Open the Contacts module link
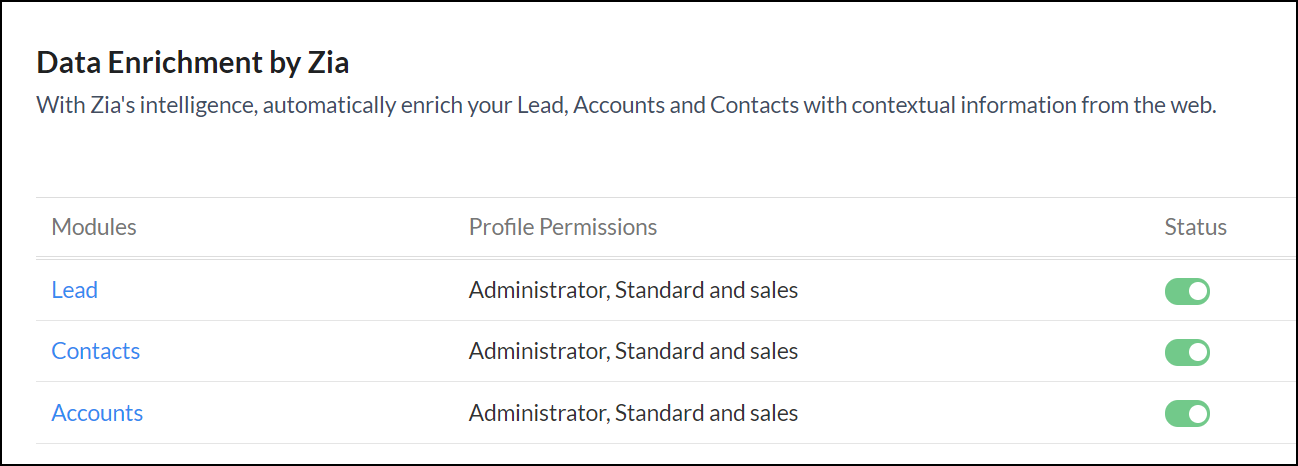 tap(96, 352)
